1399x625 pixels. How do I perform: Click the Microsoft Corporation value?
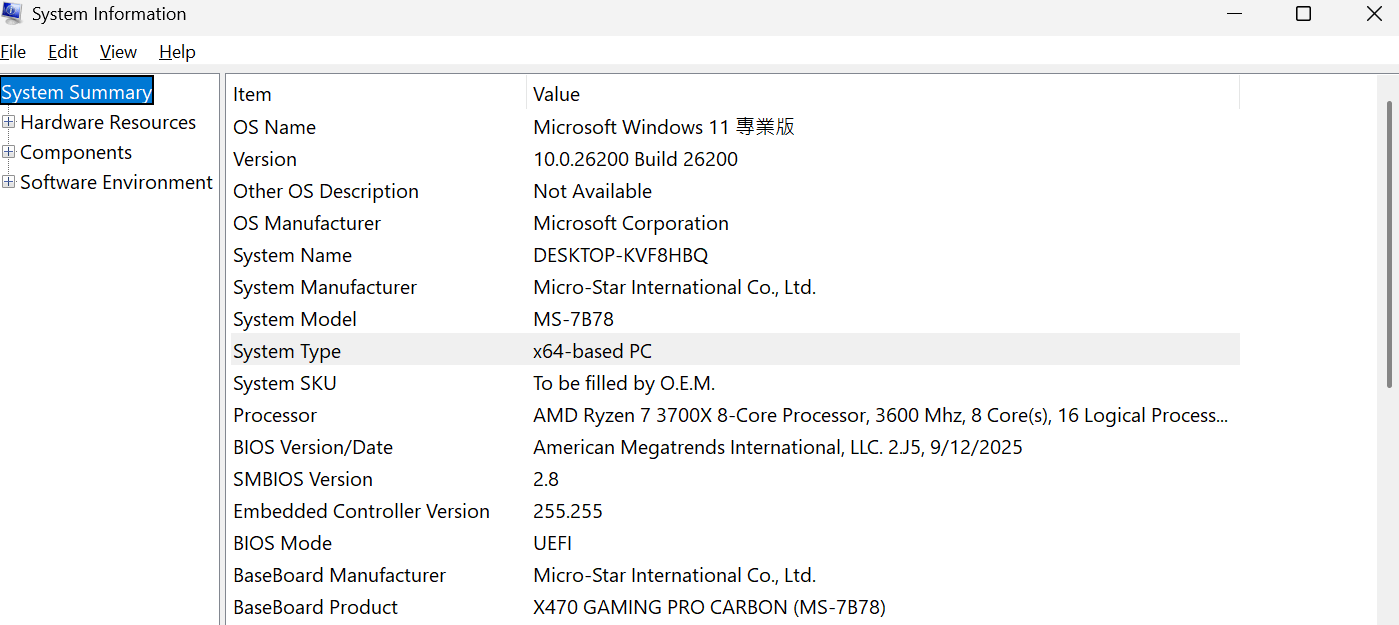631,223
